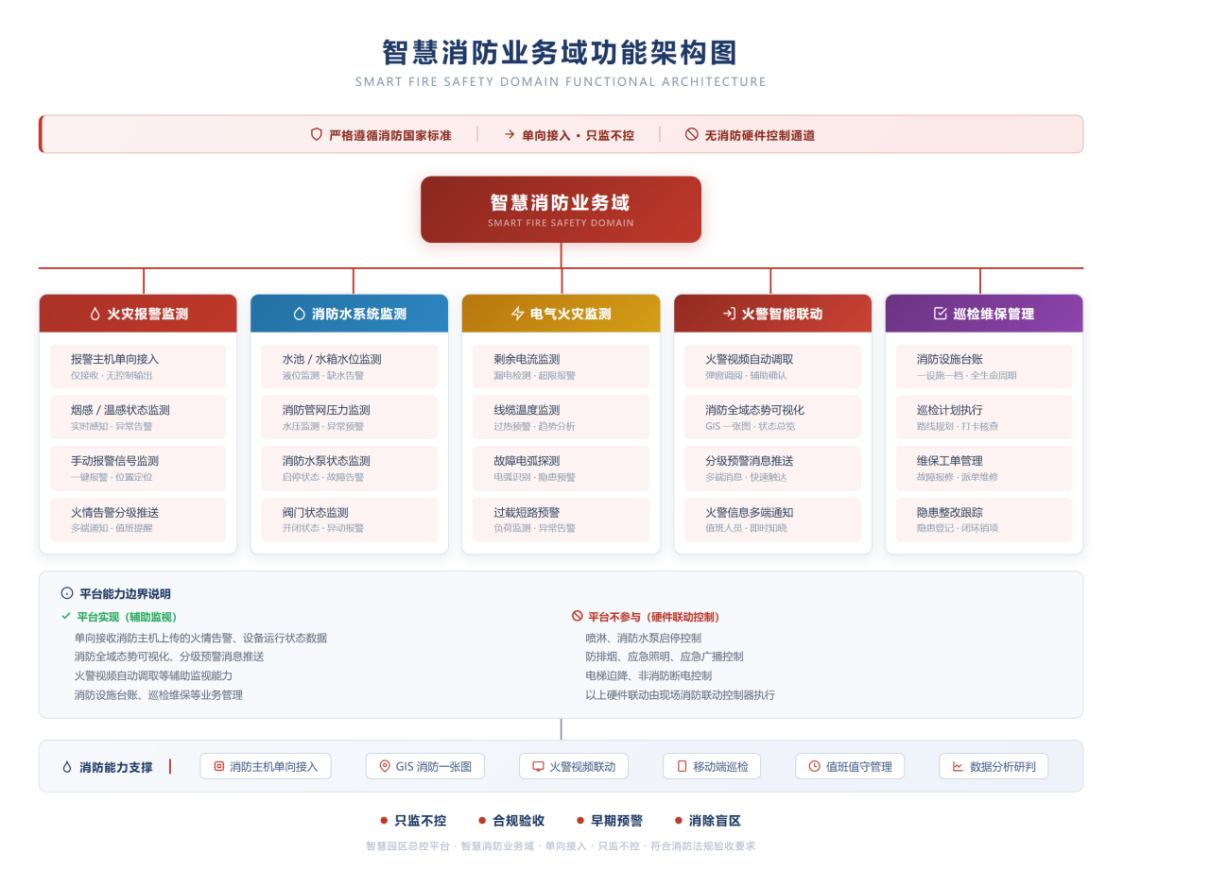Viewport: 1210px width, 888px height.
Task: Select the 烟感 / 温感状态监测 item
Action: tap(138, 417)
